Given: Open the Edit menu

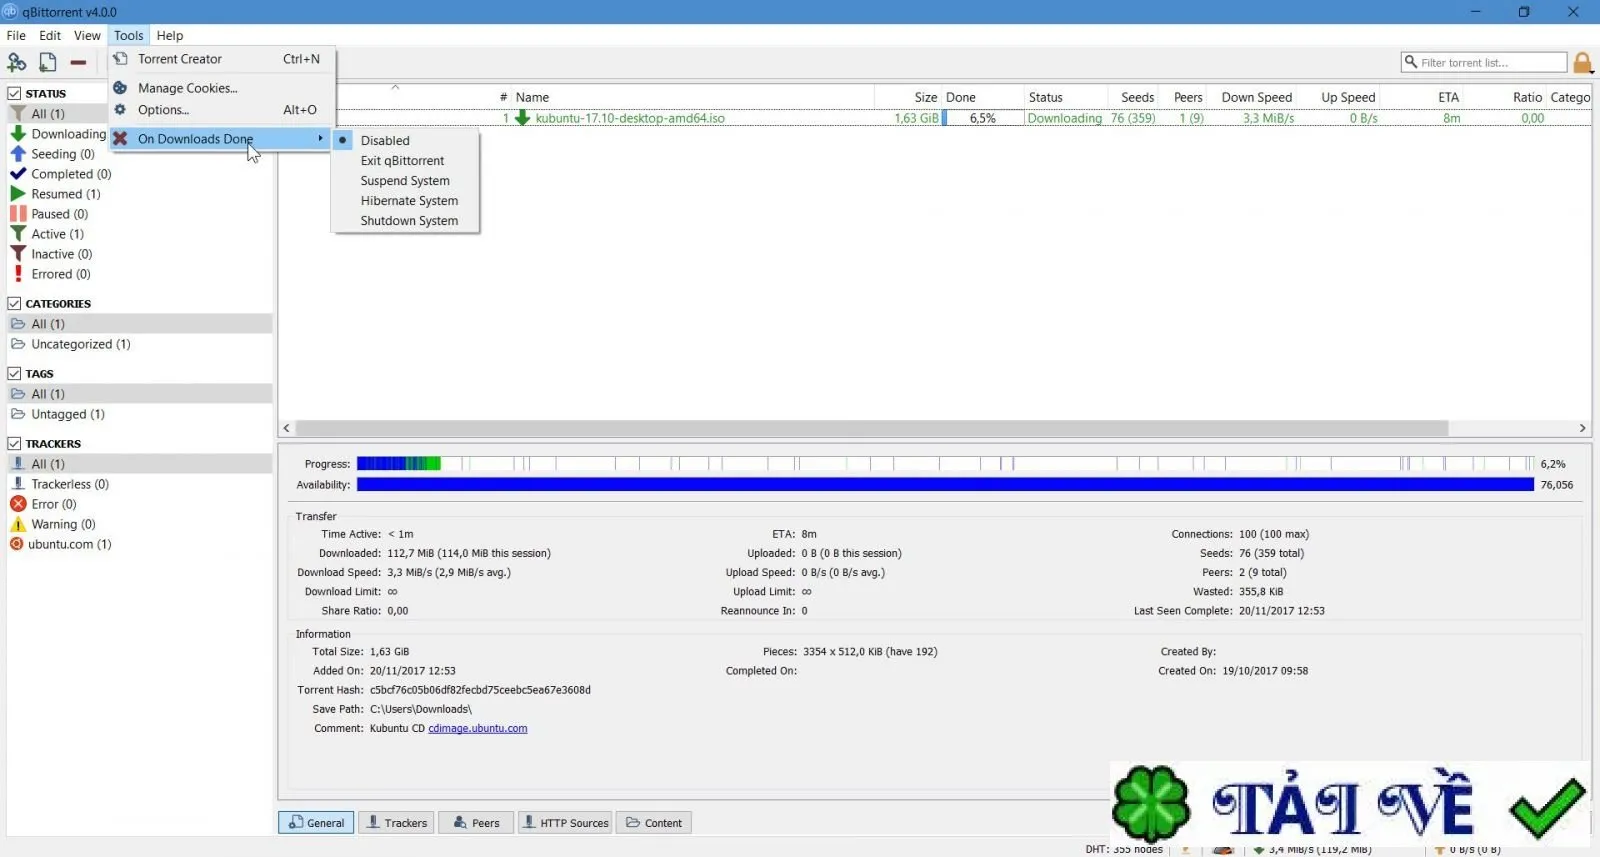Looking at the screenshot, I should pyautogui.click(x=50, y=35).
